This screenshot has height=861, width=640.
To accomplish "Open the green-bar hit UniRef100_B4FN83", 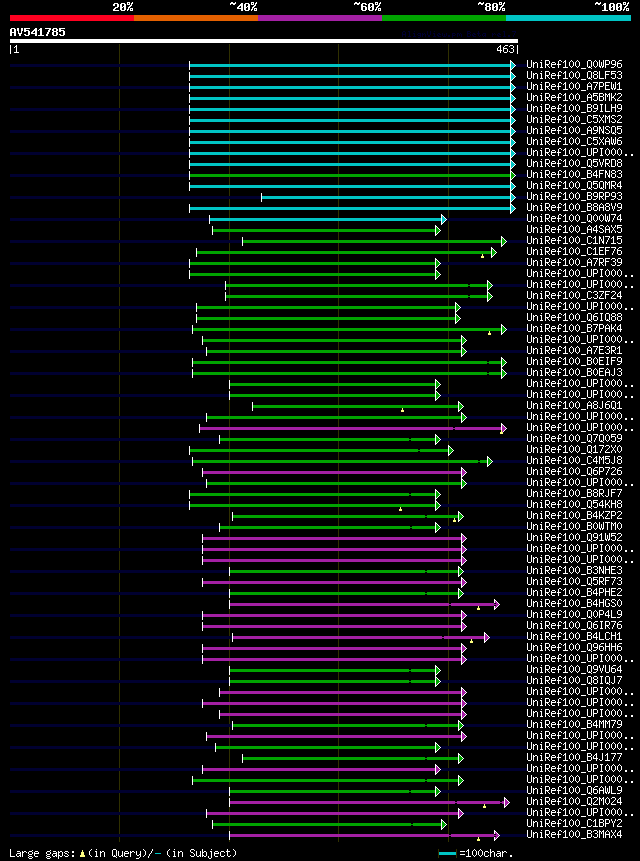I will (x=574, y=175).
